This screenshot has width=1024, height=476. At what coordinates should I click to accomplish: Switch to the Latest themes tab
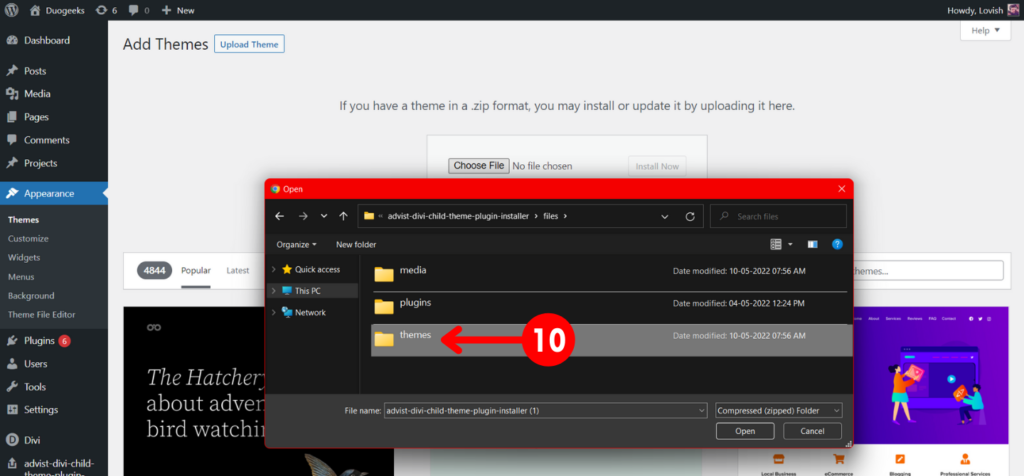(x=238, y=270)
